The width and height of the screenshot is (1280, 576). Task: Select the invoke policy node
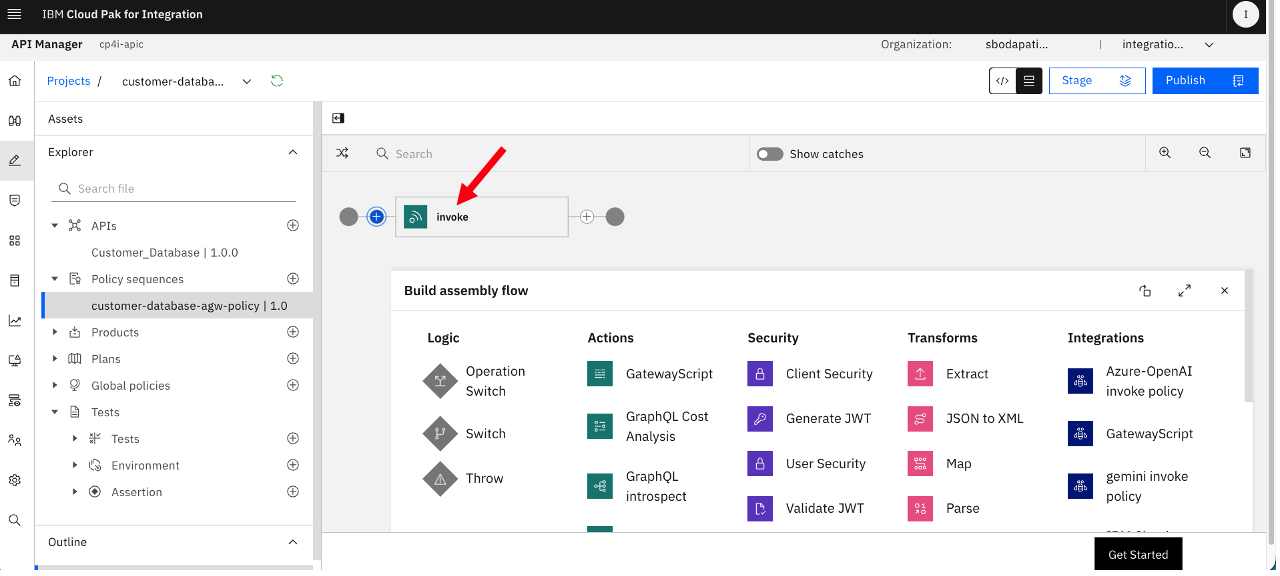pyautogui.click(x=482, y=216)
